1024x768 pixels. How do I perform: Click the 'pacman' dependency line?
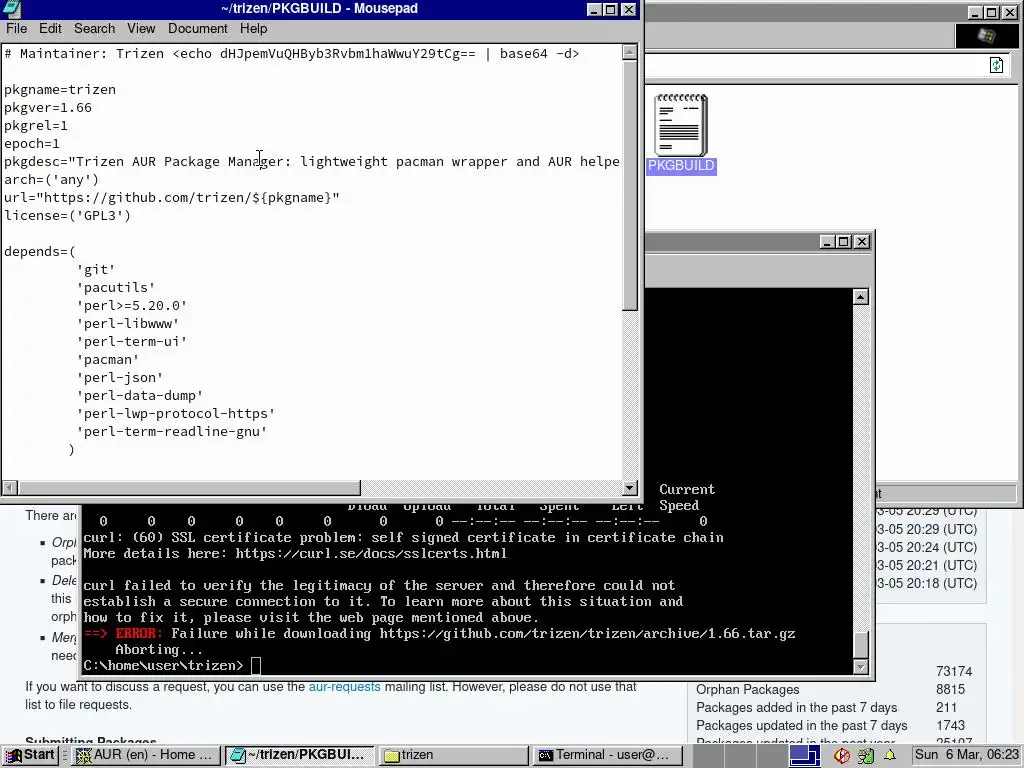tap(108, 359)
